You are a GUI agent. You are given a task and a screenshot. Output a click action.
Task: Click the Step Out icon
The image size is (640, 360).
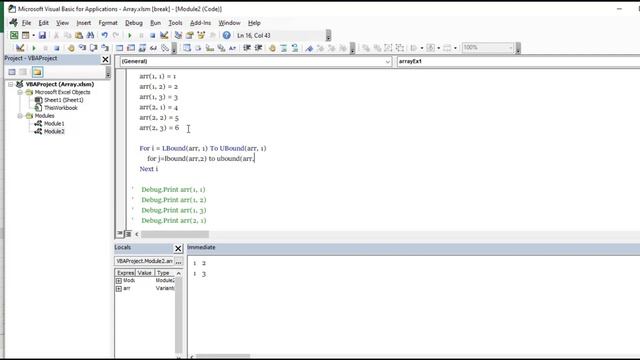point(105,48)
